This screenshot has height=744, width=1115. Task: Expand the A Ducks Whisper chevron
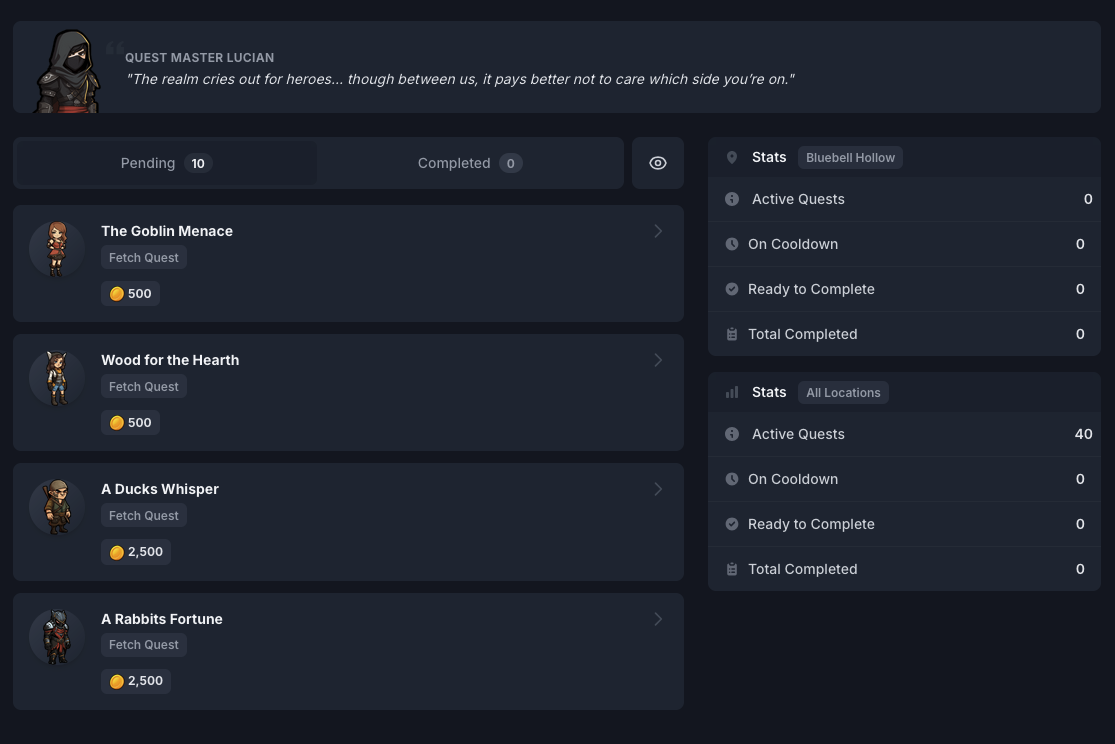658,489
